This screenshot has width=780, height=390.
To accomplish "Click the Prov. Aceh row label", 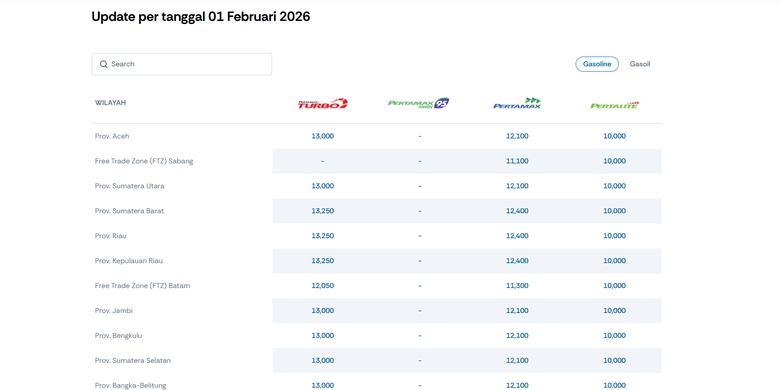I will coord(112,136).
